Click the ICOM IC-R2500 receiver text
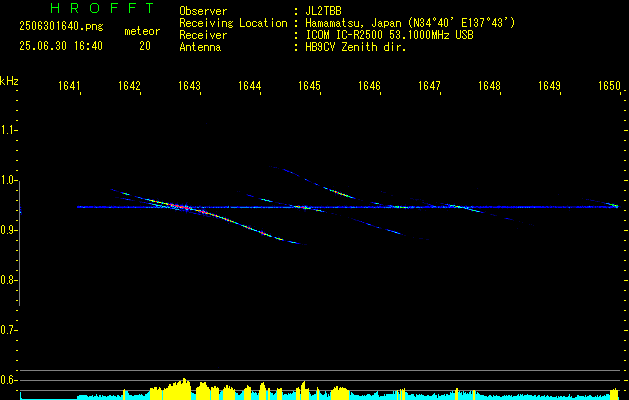The image size is (629, 400). (x=389, y=35)
